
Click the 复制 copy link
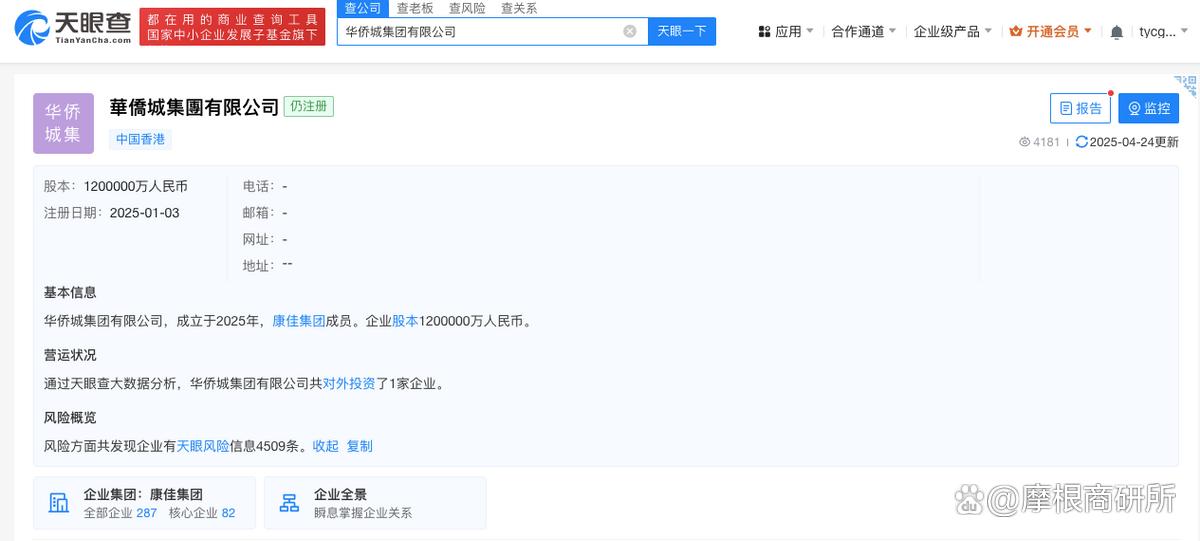[x=360, y=446]
